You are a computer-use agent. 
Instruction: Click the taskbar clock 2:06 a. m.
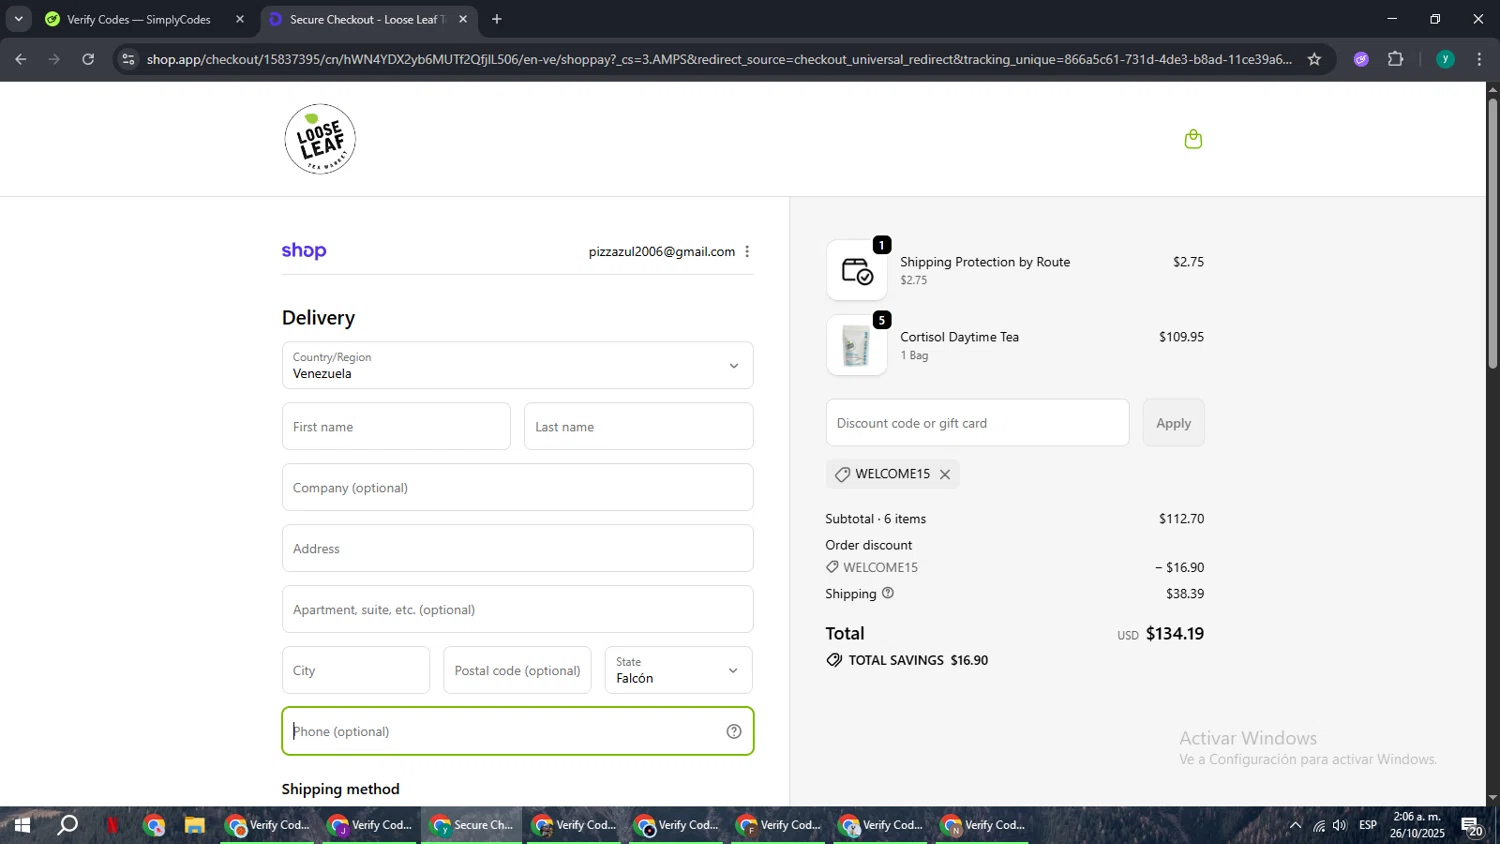click(x=1417, y=817)
